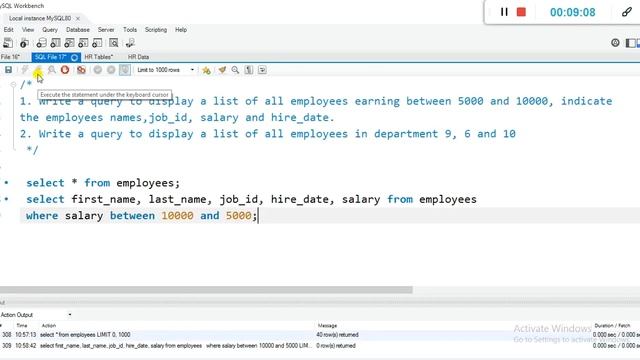
Task: Click '0 row(s) returned' message
Action: (x=336, y=346)
